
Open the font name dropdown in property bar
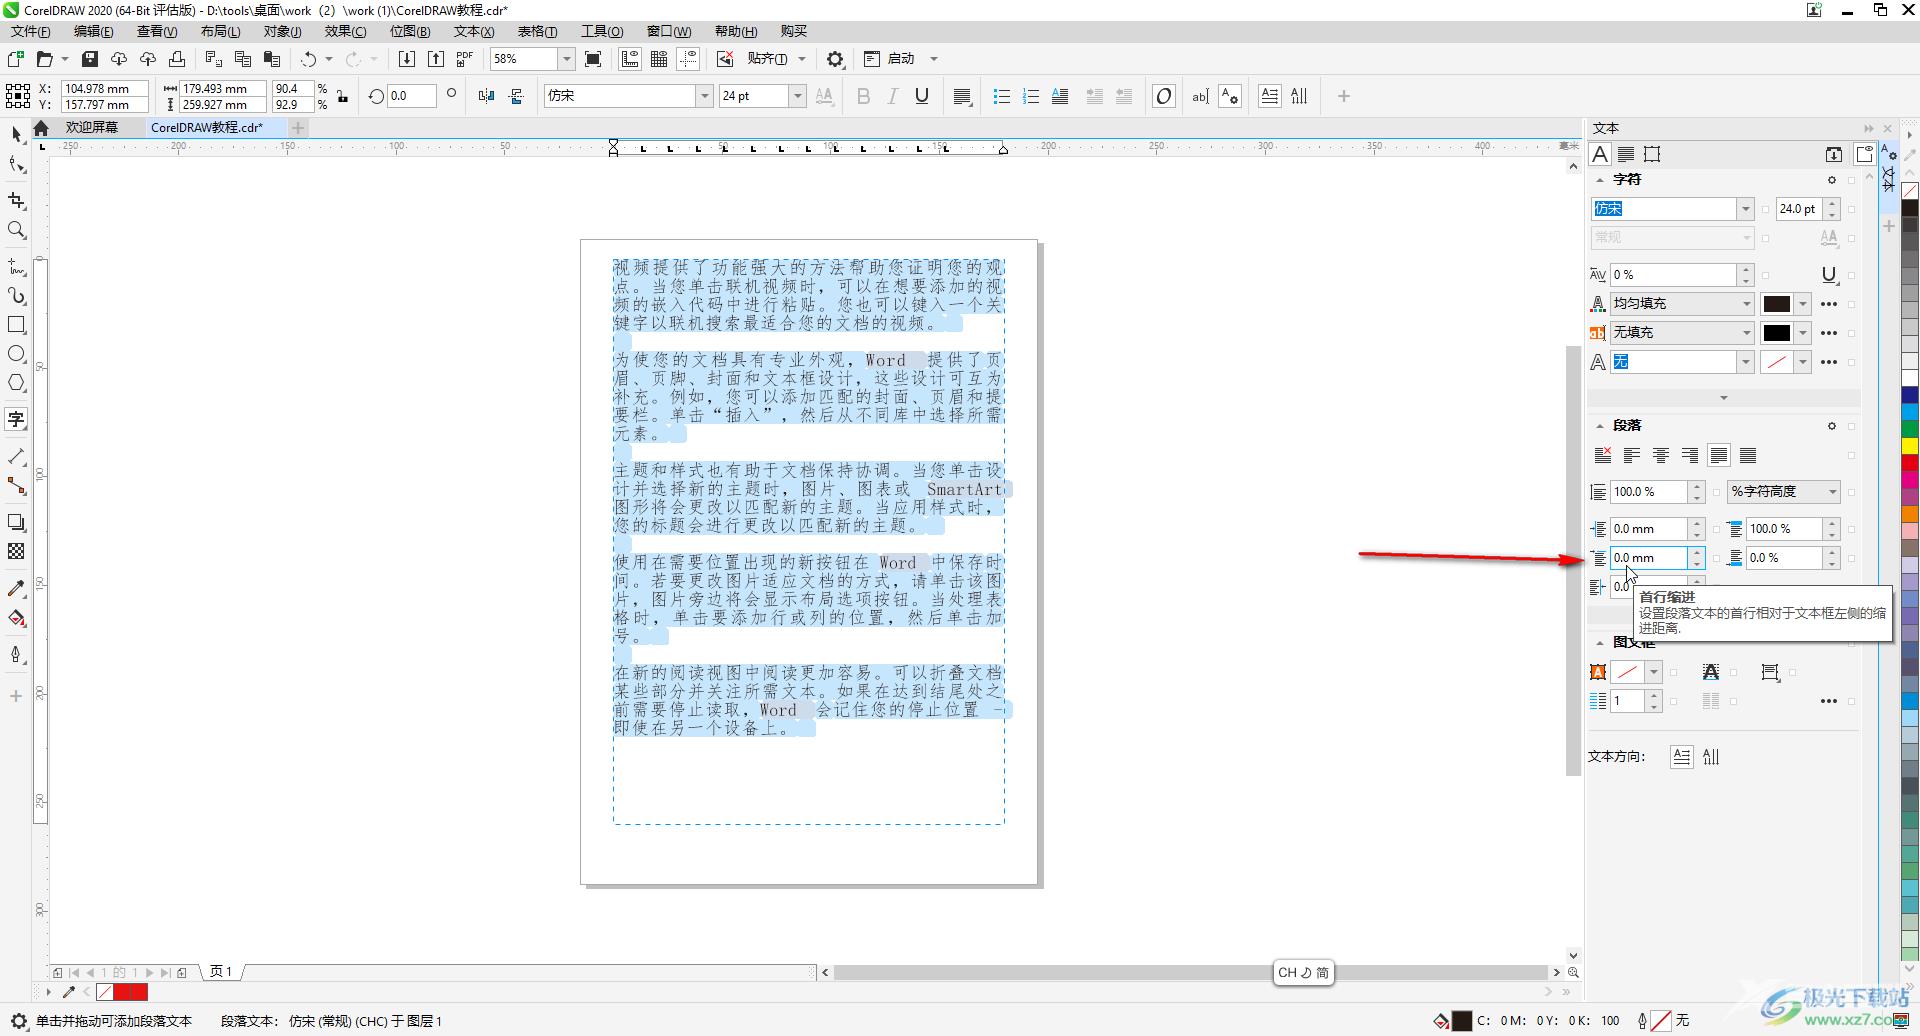tap(704, 96)
